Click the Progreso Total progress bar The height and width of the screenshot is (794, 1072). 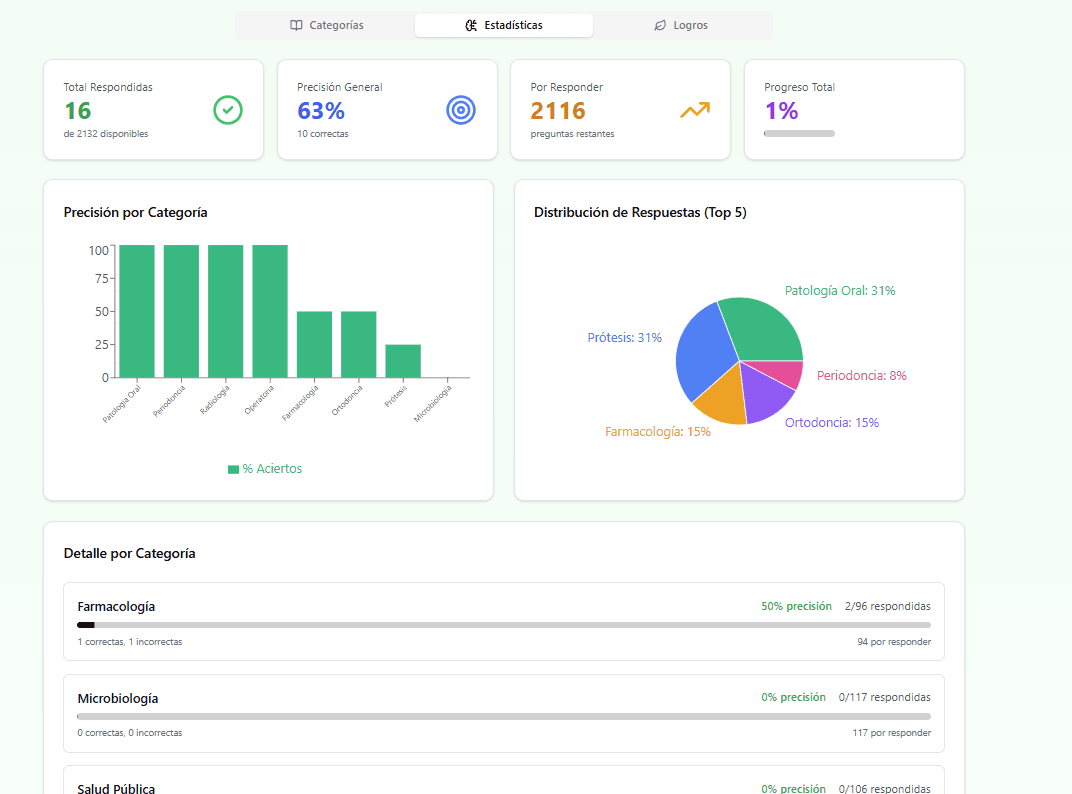(799, 133)
